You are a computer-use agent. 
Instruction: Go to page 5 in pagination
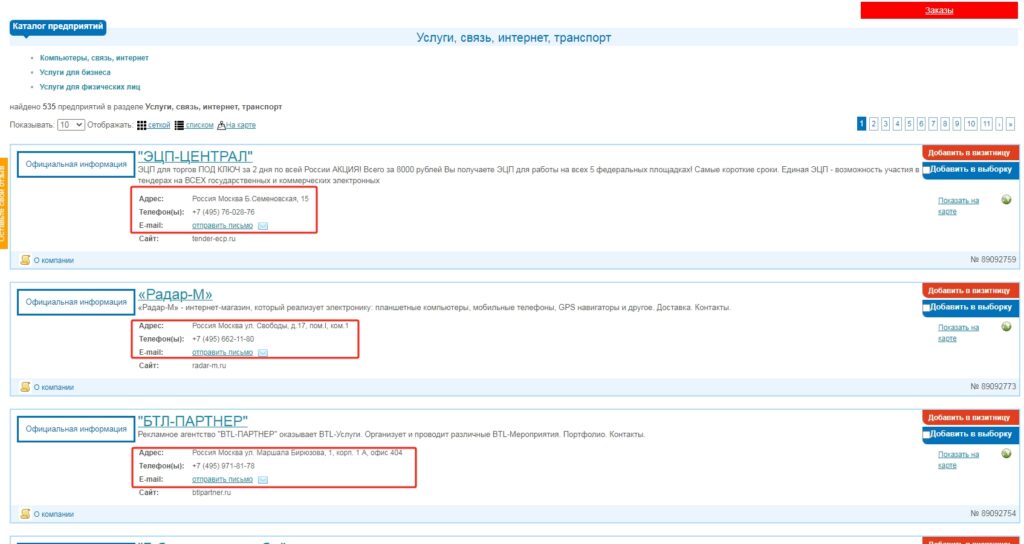tap(910, 124)
